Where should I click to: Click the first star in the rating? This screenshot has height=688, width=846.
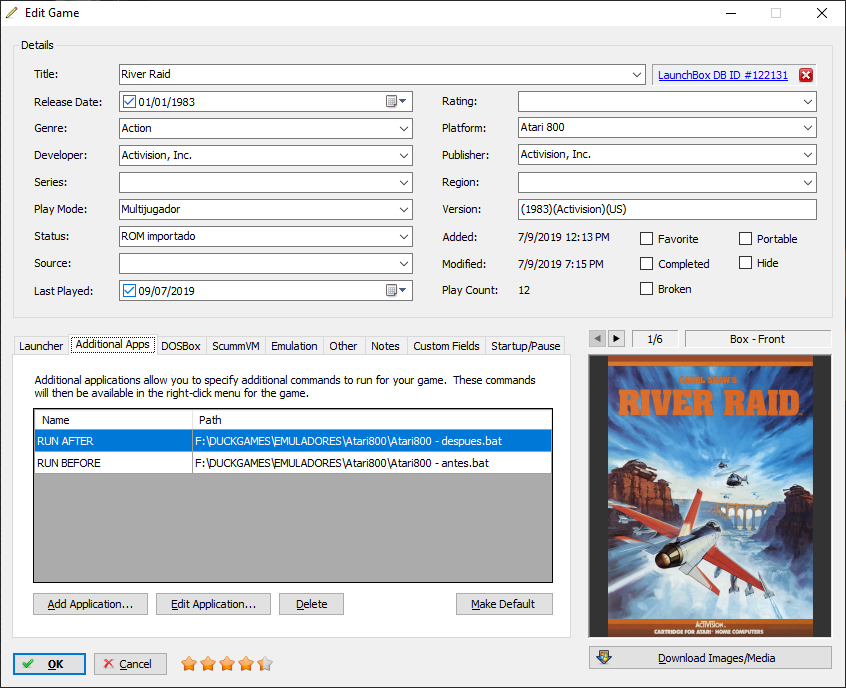pyautogui.click(x=189, y=664)
